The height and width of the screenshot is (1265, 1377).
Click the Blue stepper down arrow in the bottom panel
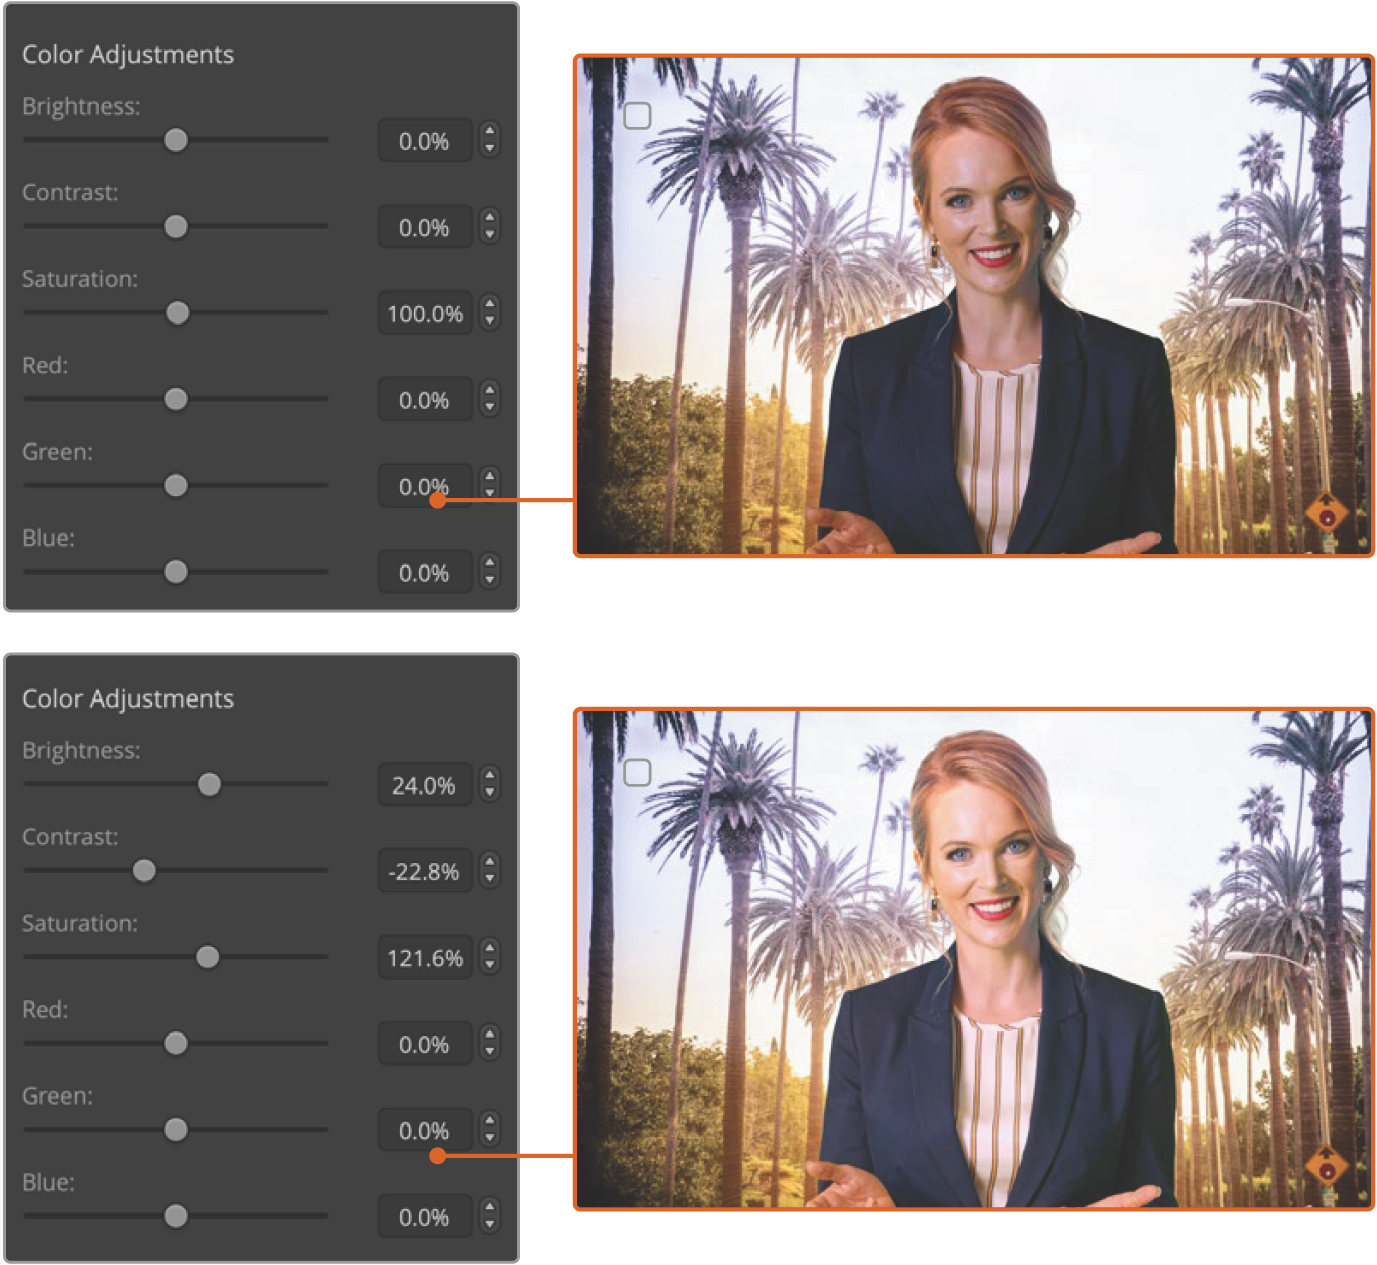click(489, 1225)
